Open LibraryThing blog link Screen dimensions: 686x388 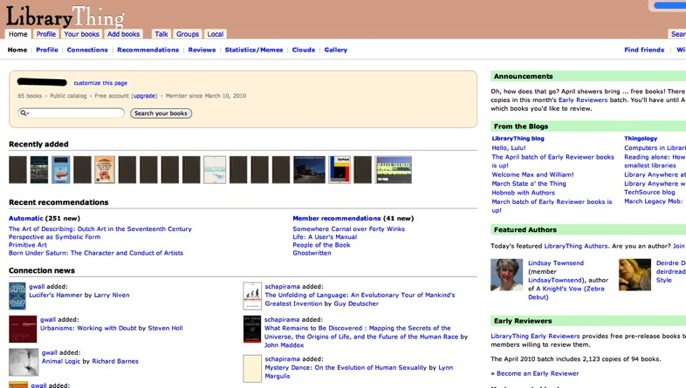tap(518, 138)
